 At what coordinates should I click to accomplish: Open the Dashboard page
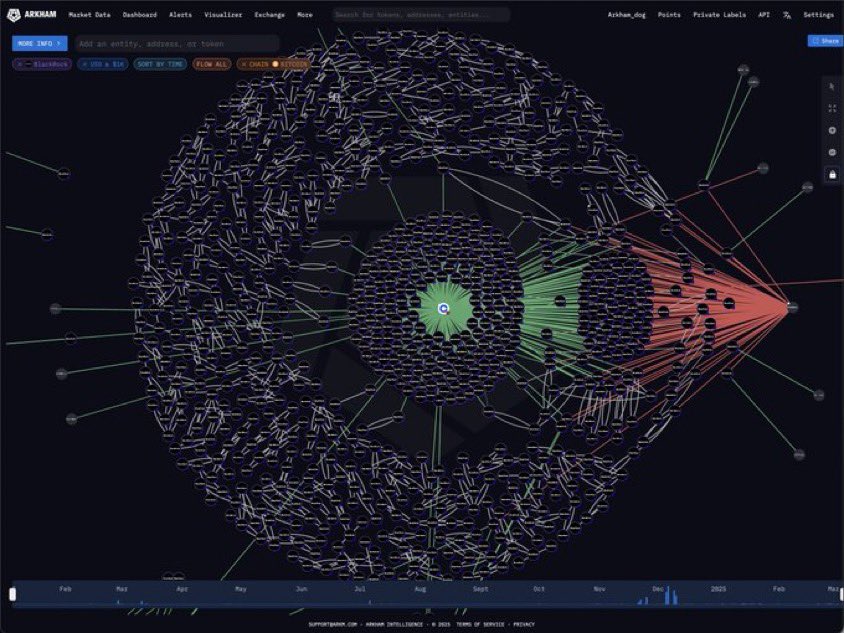coord(140,15)
